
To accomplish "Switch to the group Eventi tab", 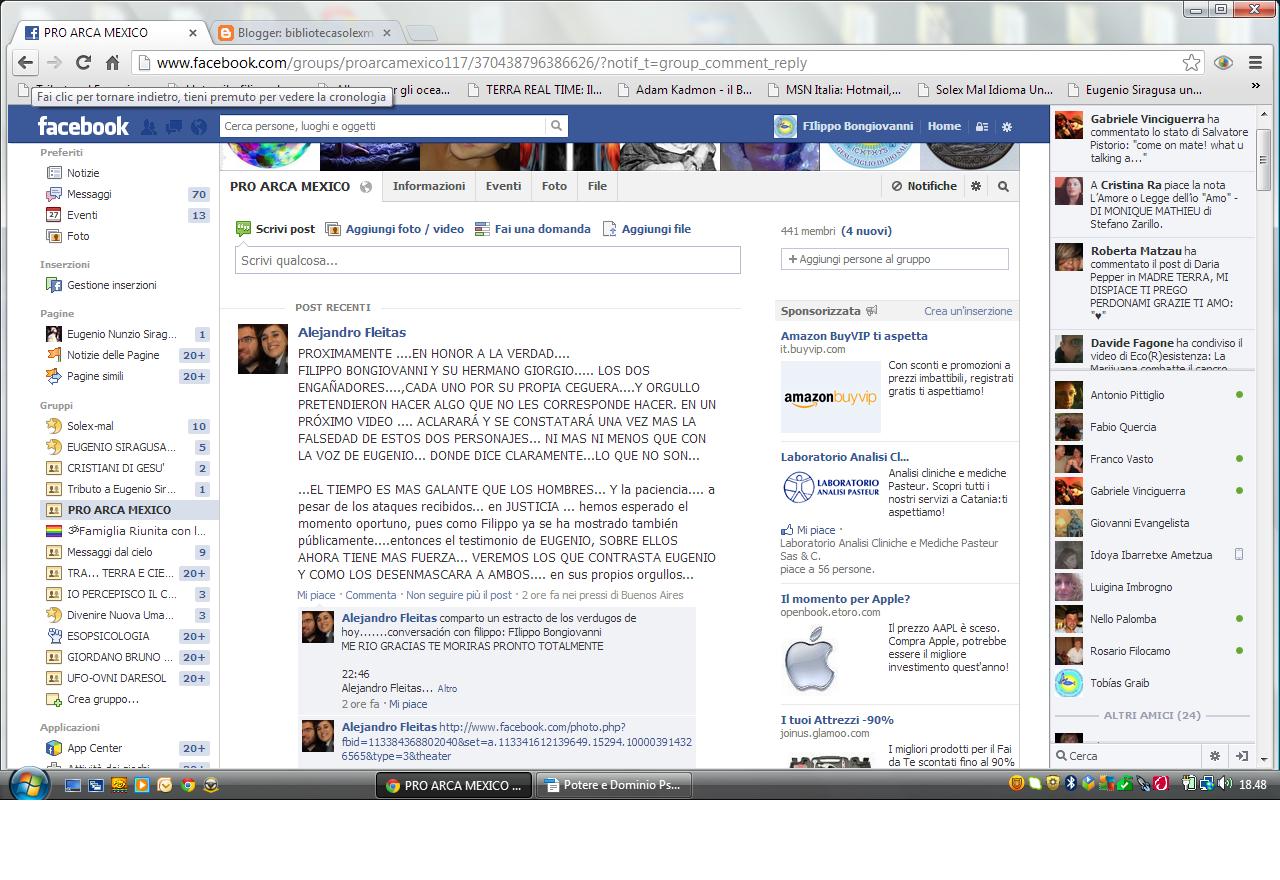I will (x=503, y=186).
